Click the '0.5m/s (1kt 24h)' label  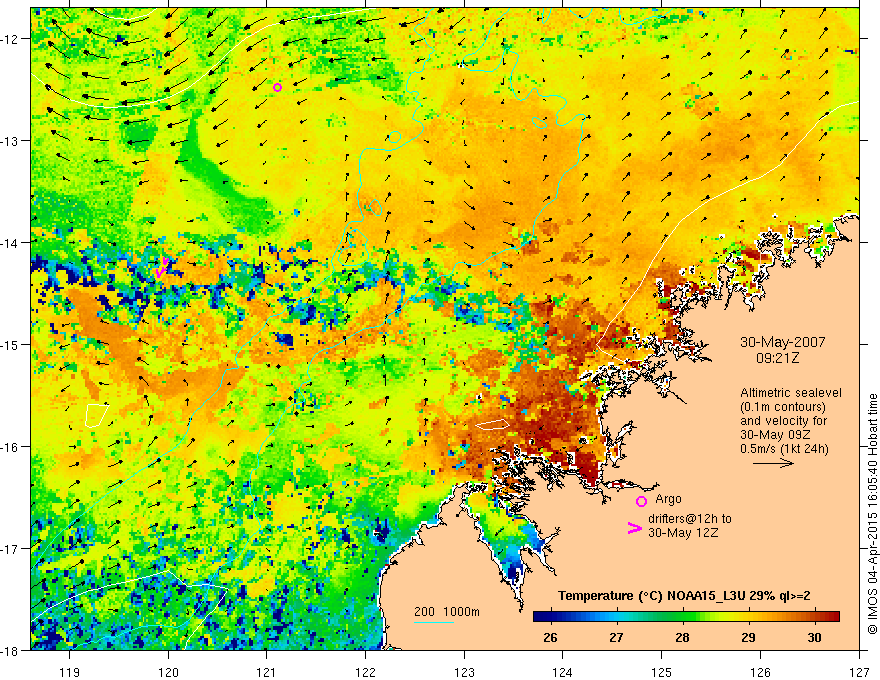coord(784,448)
